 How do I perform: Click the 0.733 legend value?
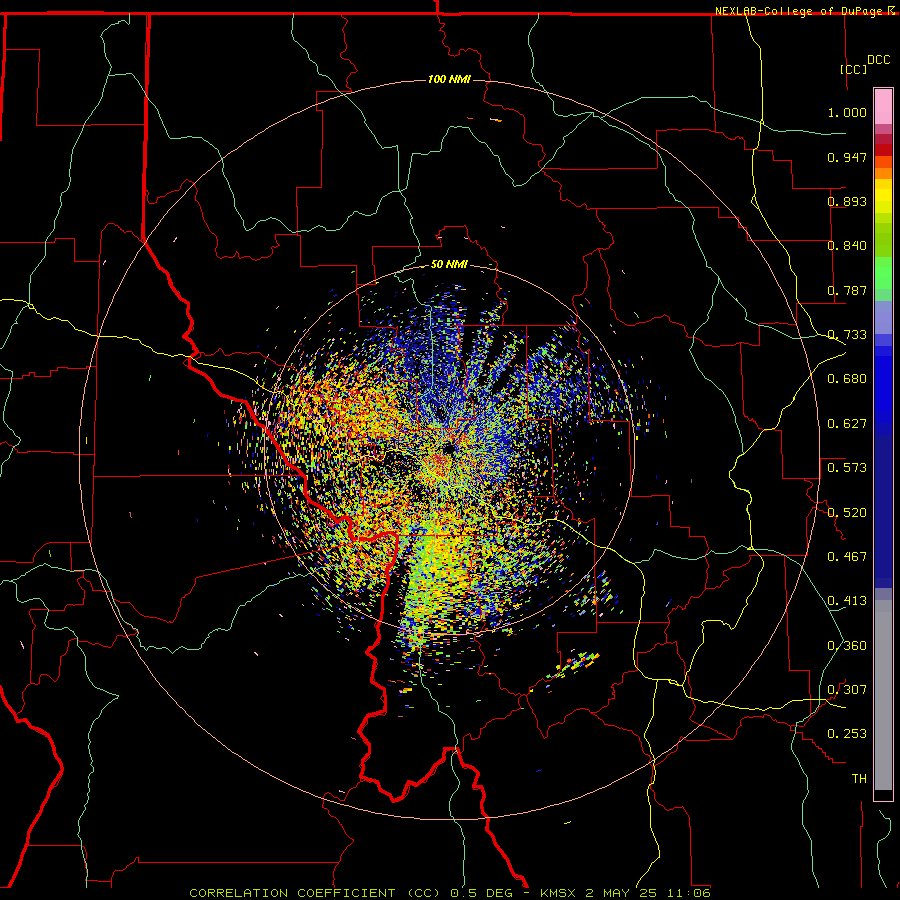pos(847,335)
